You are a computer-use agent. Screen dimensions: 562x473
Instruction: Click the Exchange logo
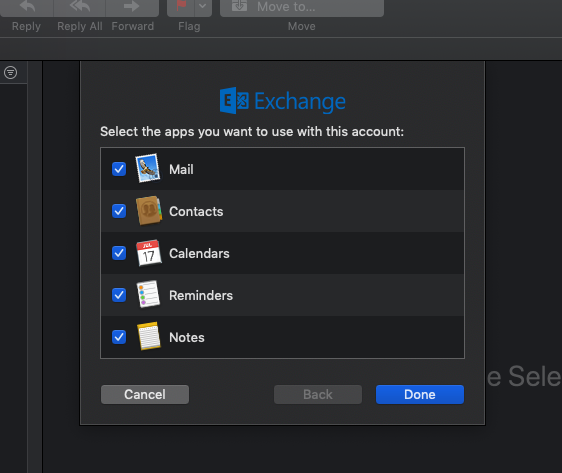[282, 101]
